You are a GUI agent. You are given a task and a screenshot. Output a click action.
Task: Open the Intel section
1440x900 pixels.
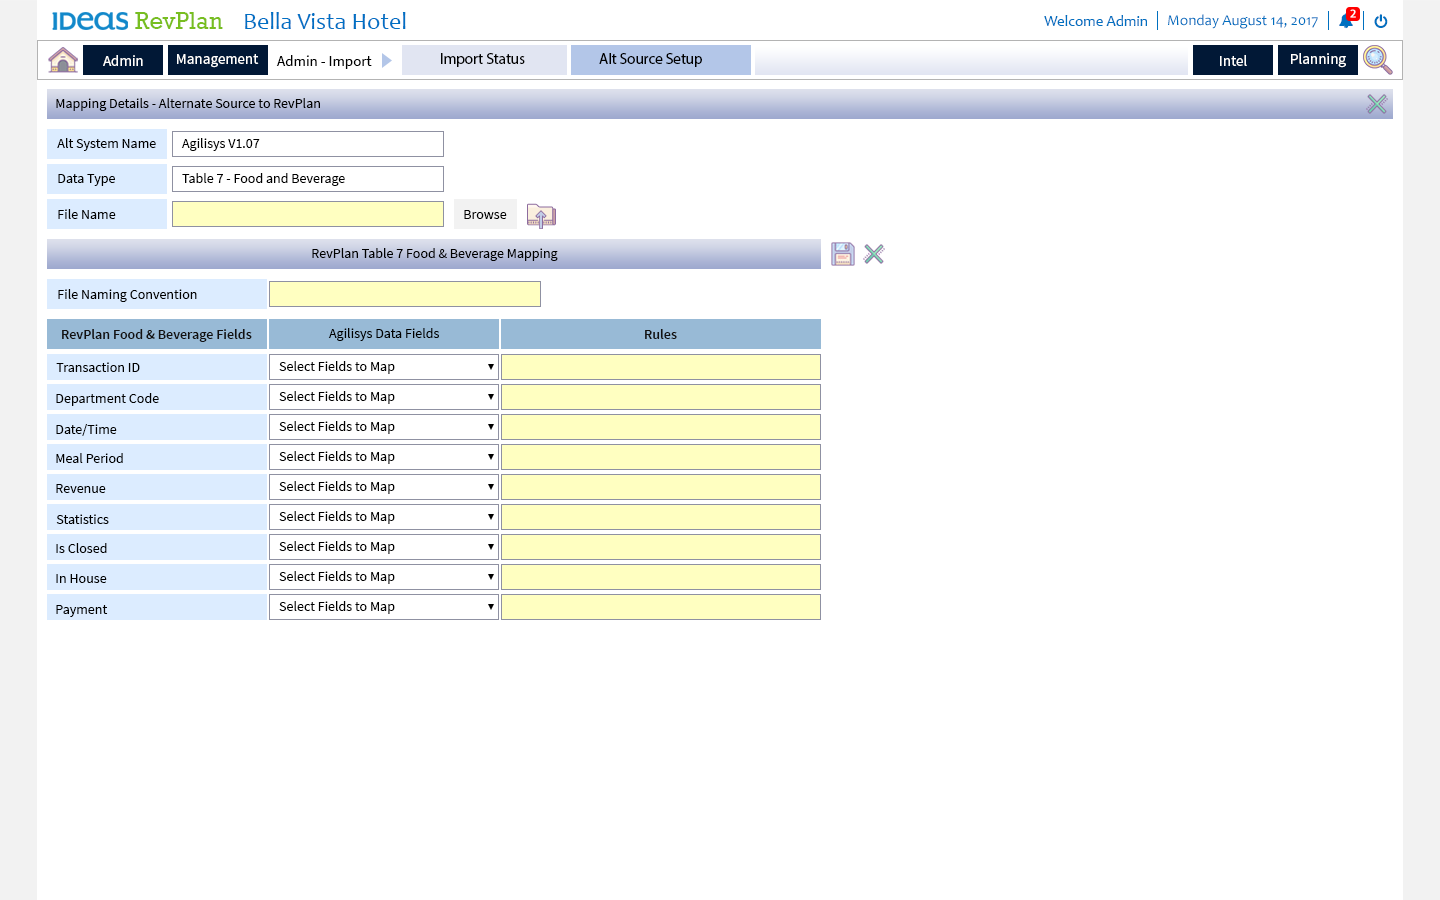[1232, 61]
